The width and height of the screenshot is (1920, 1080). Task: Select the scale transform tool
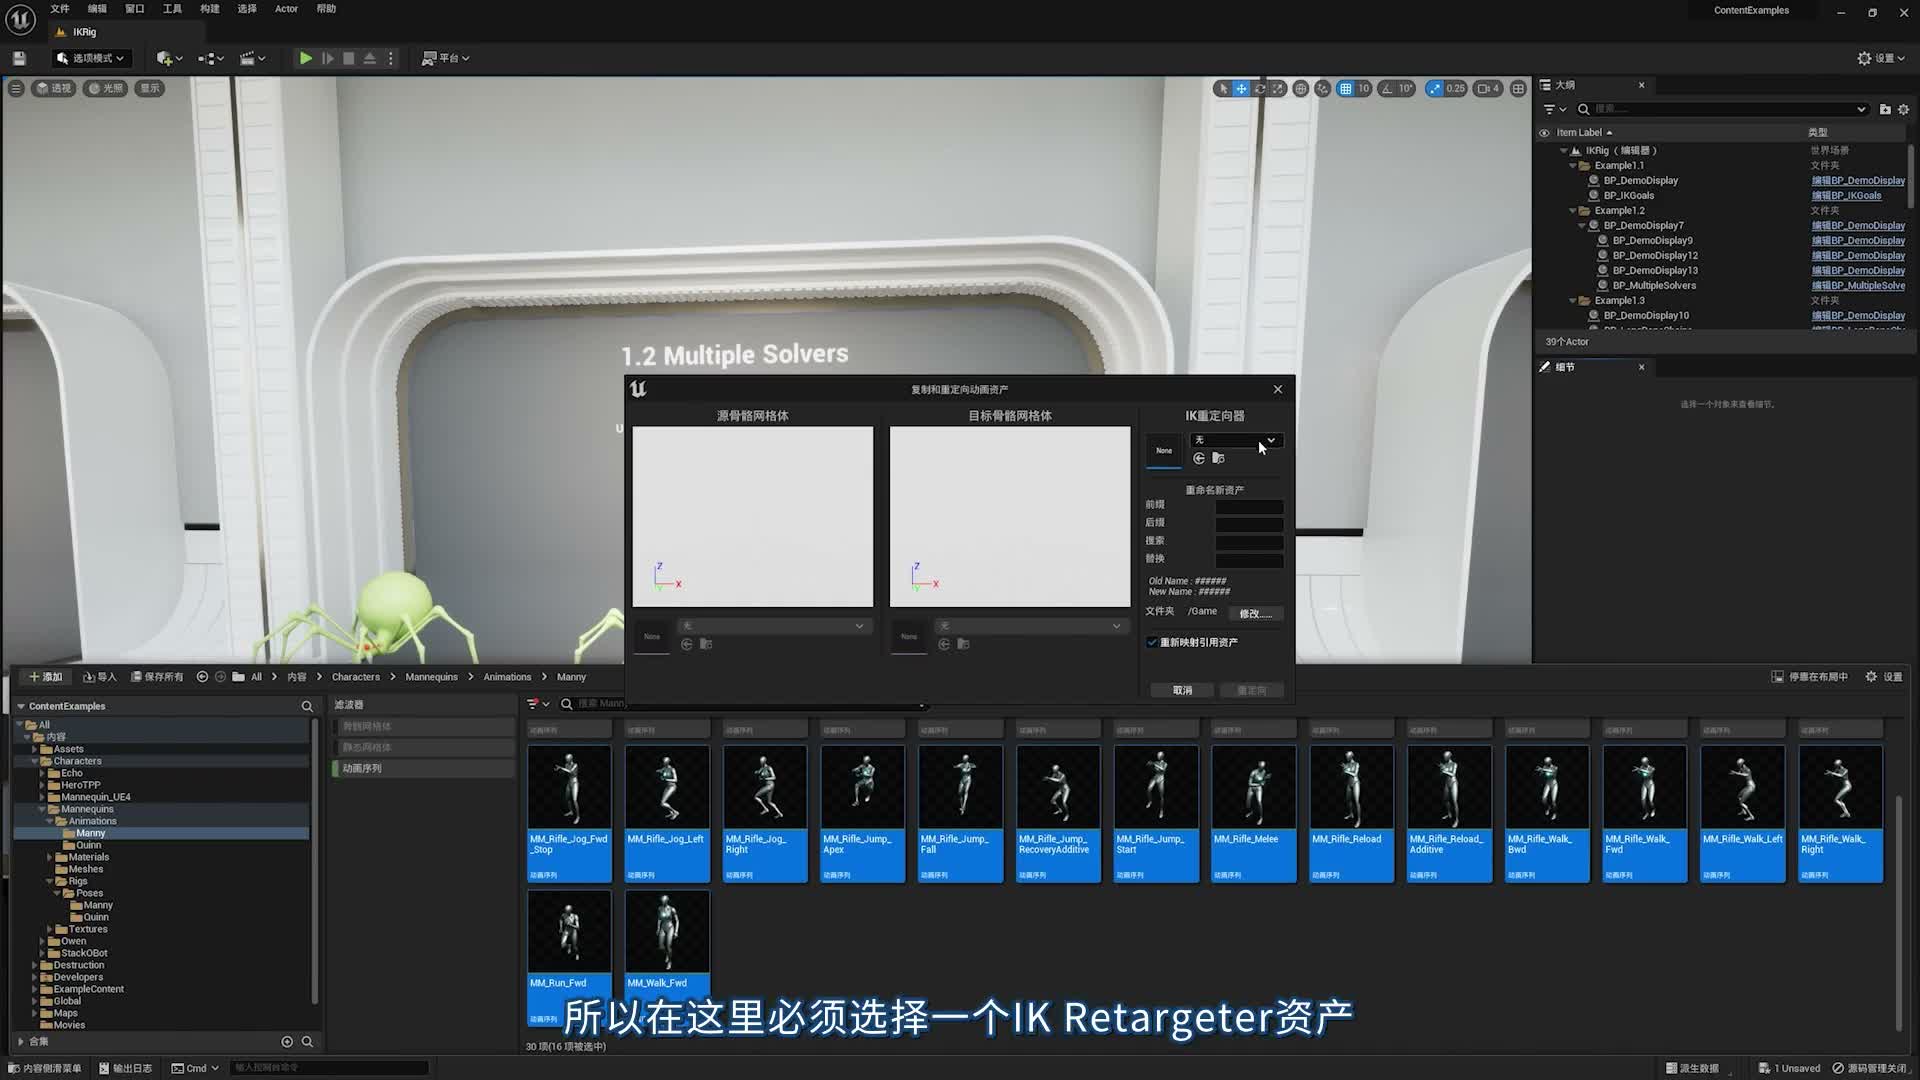(1278, 89)
